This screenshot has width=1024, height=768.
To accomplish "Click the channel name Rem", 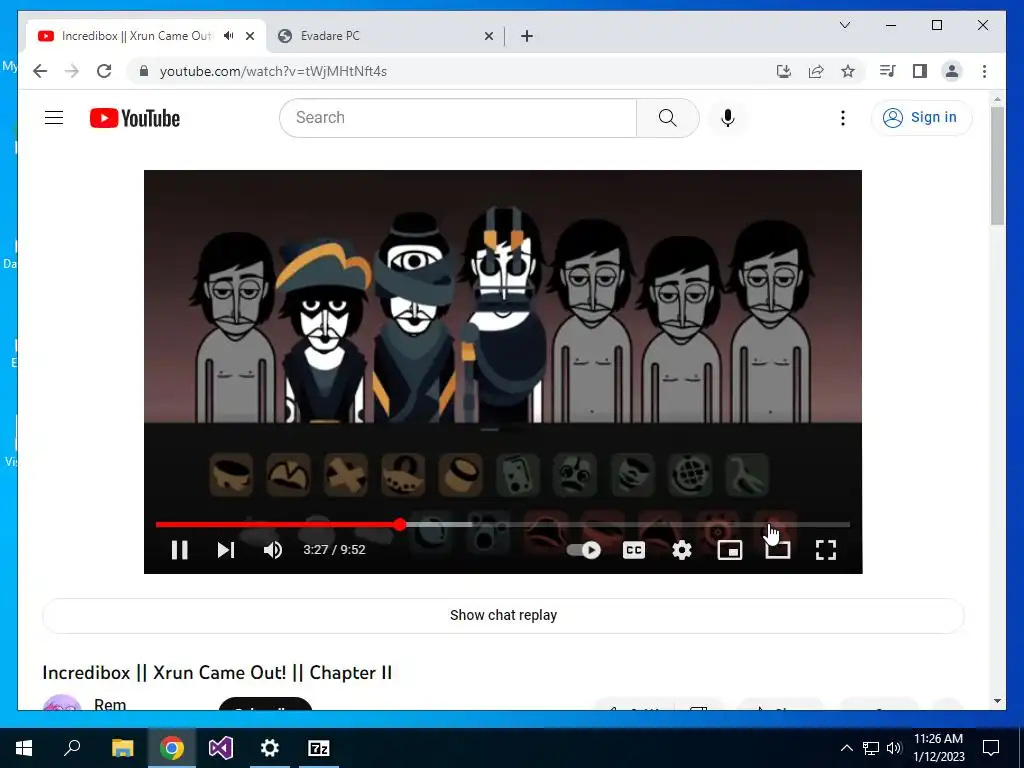I will 110,704.
